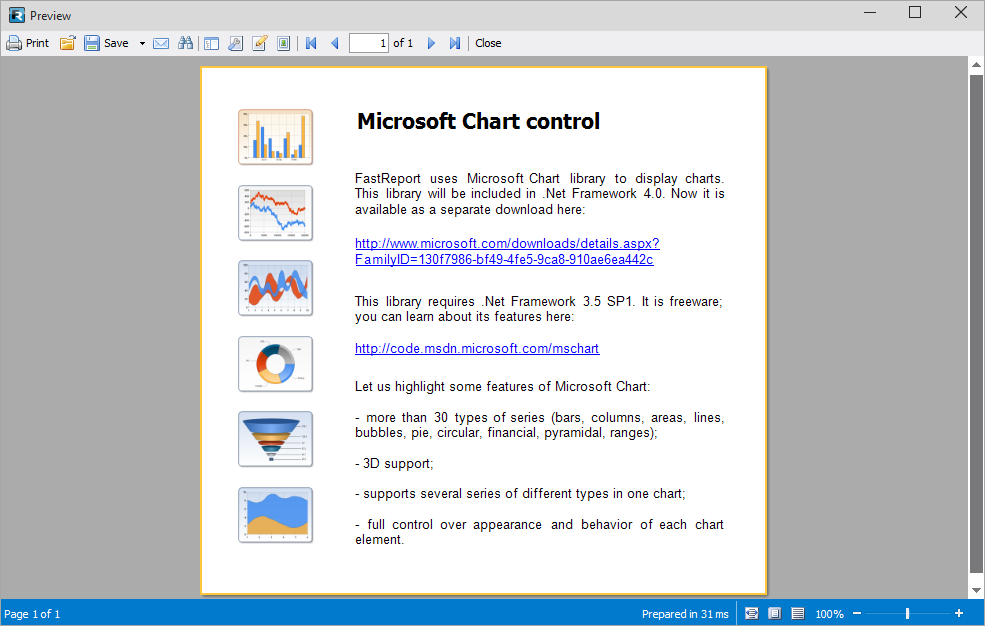This screenshot has height=626, width=985.
Task: Close the preview via Close toolbar button
Action: pos(488,43)
